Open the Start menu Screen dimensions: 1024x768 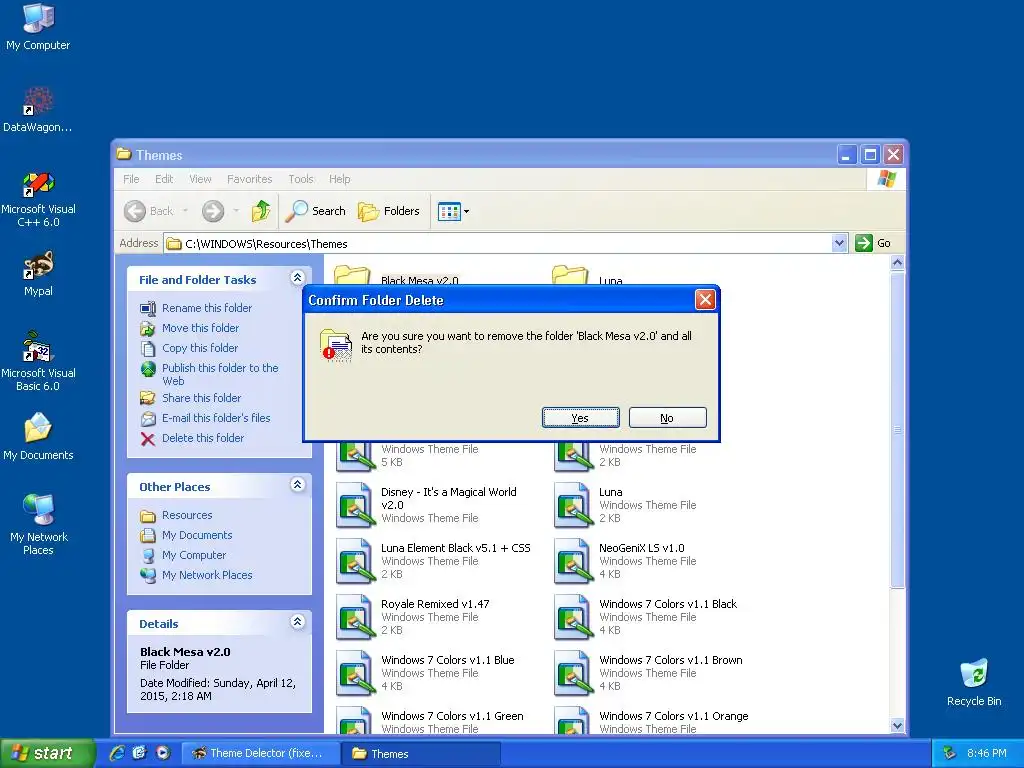coord(46,753)
